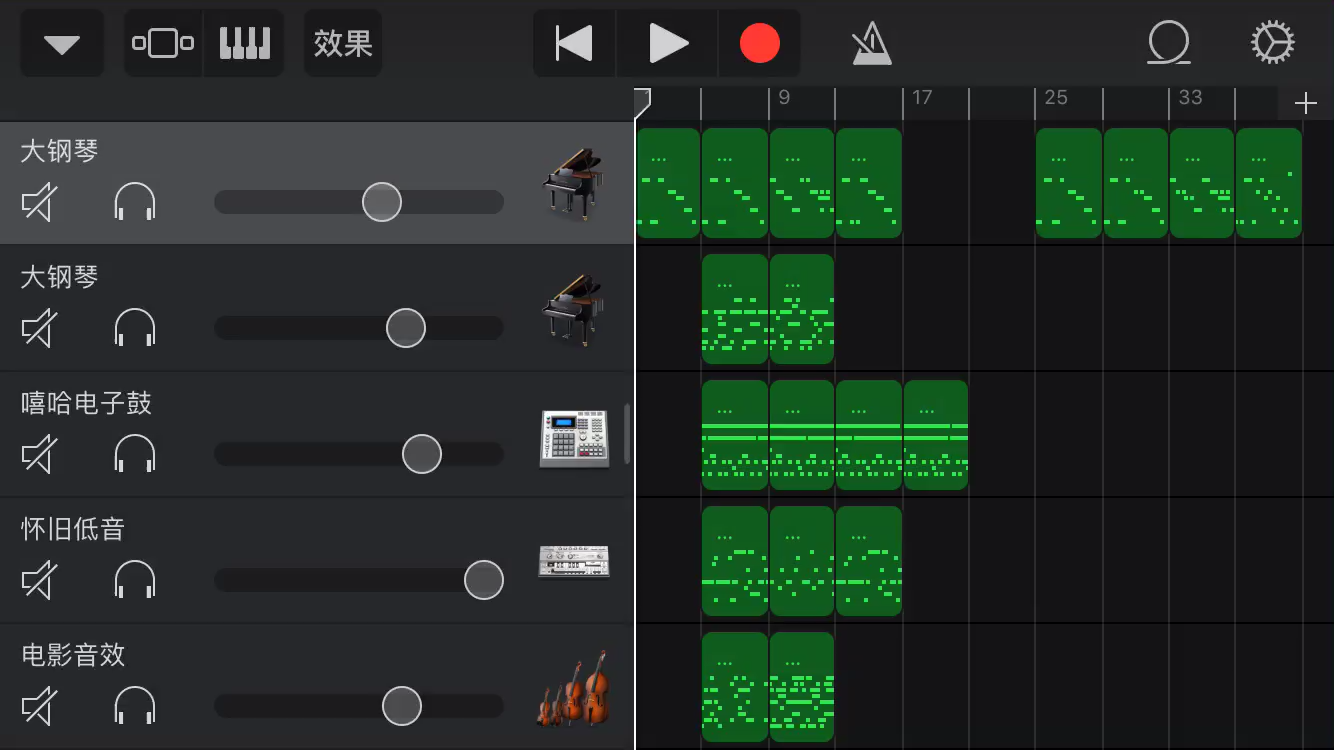Go to beginning with the rewind button
The width and height of the screenshot is (1334, 750).
pyautogui.click(x=574, y=44)
